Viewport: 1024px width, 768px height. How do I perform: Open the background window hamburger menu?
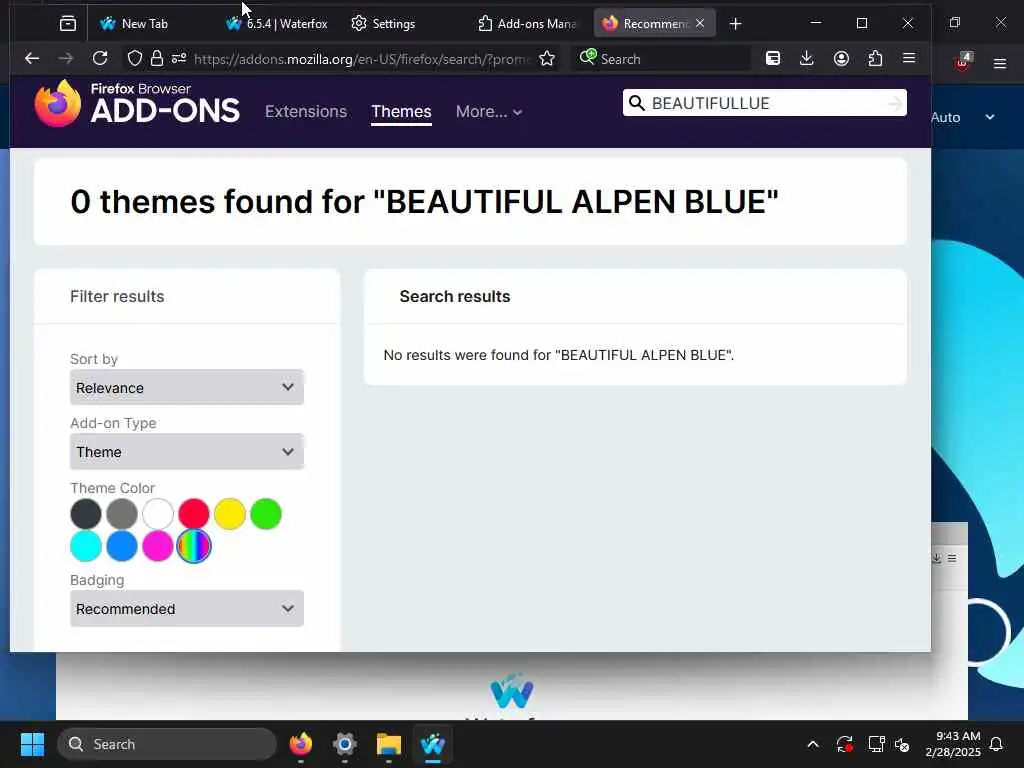click(1000, 63)
